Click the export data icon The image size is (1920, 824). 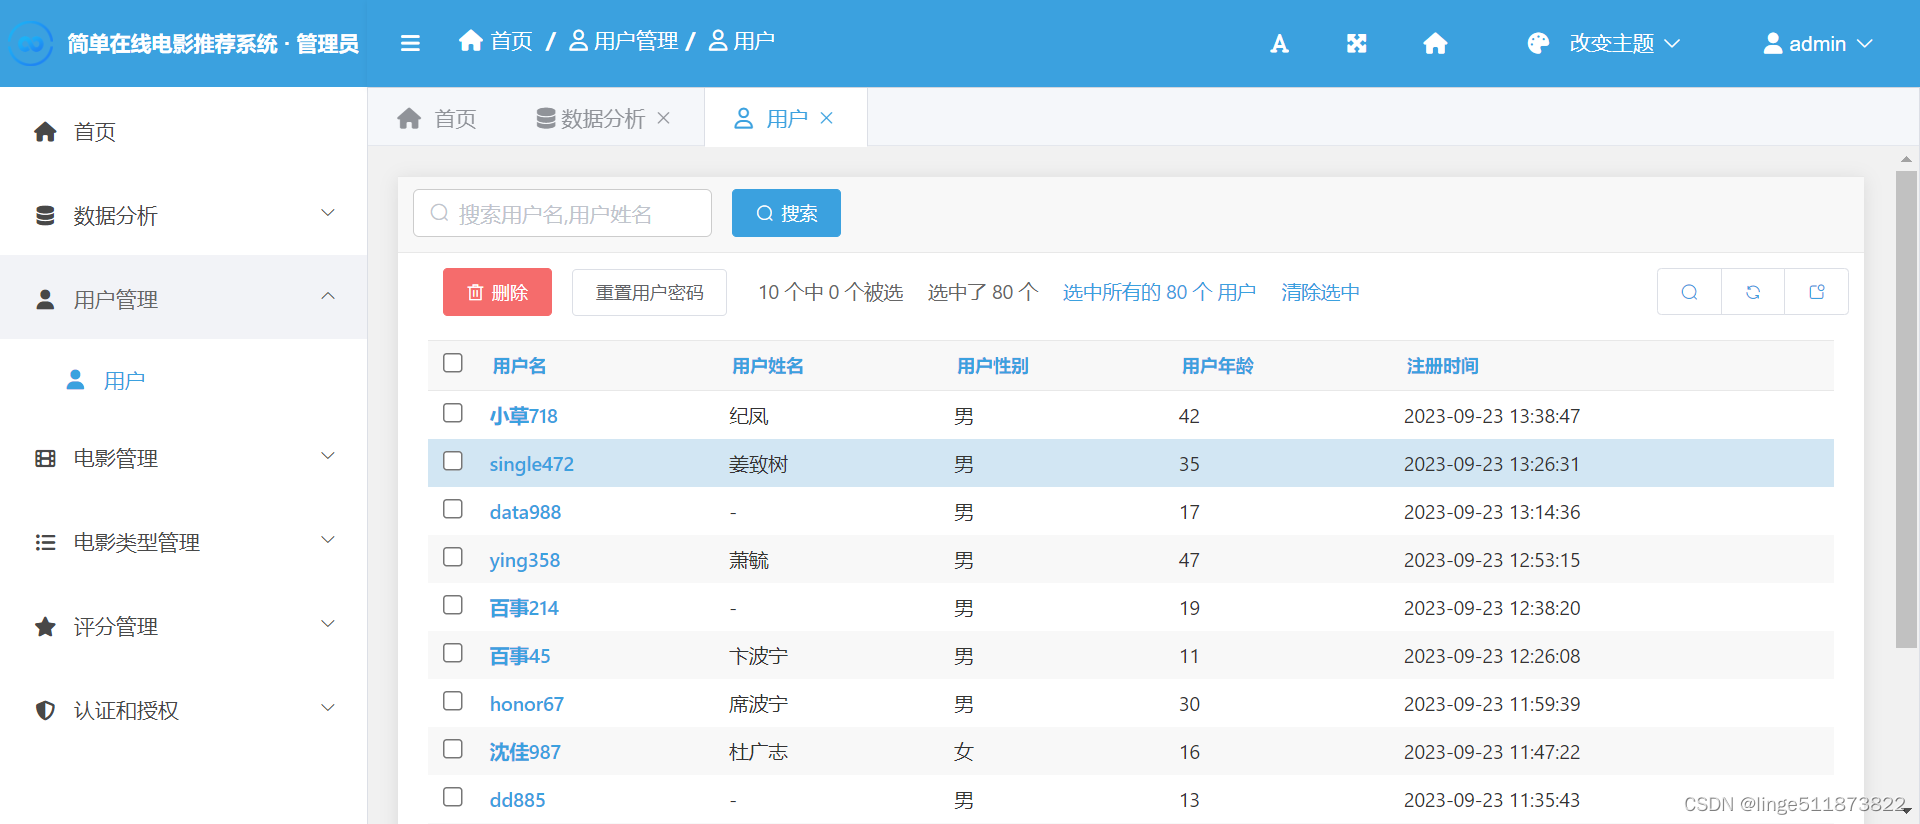tap(1817, 292)
